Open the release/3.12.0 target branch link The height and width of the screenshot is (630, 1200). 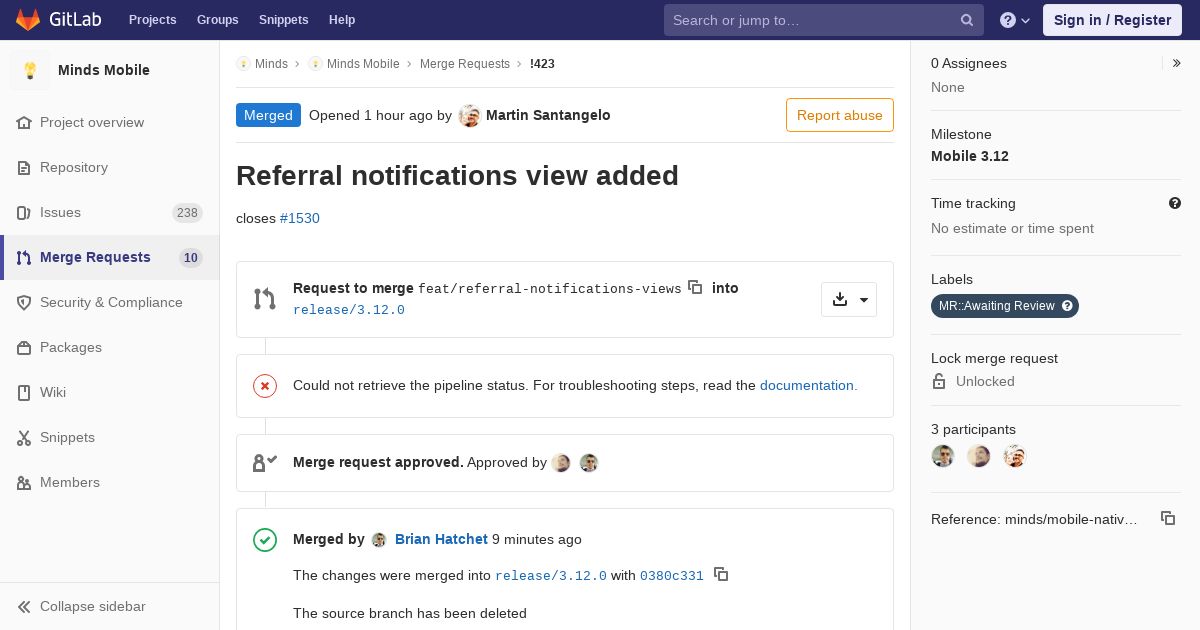(x=349, y=310)
